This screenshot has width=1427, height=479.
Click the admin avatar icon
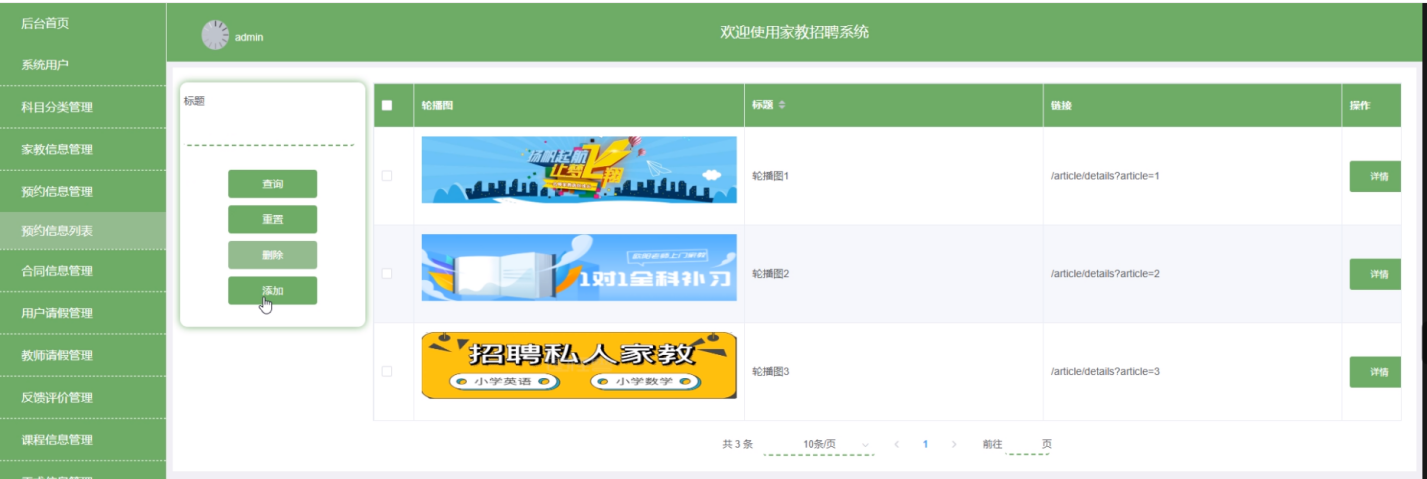215,35
